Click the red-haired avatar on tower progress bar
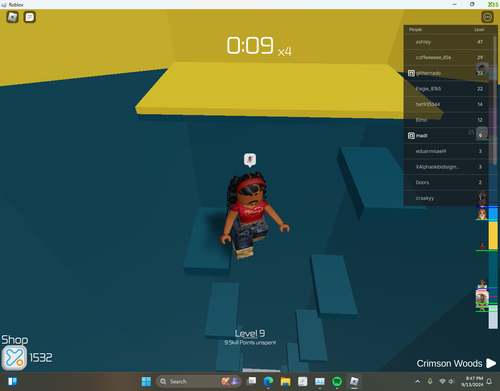This screenshot has width=500, height=391. [482, 214]
